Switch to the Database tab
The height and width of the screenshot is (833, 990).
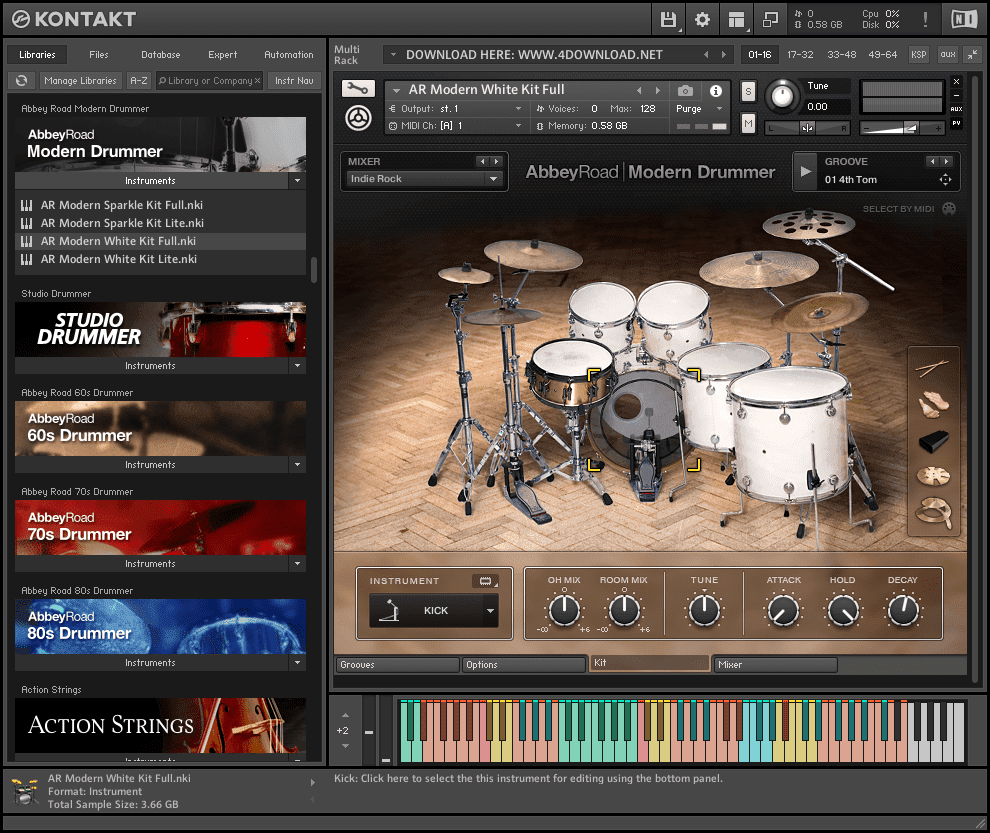160,54
